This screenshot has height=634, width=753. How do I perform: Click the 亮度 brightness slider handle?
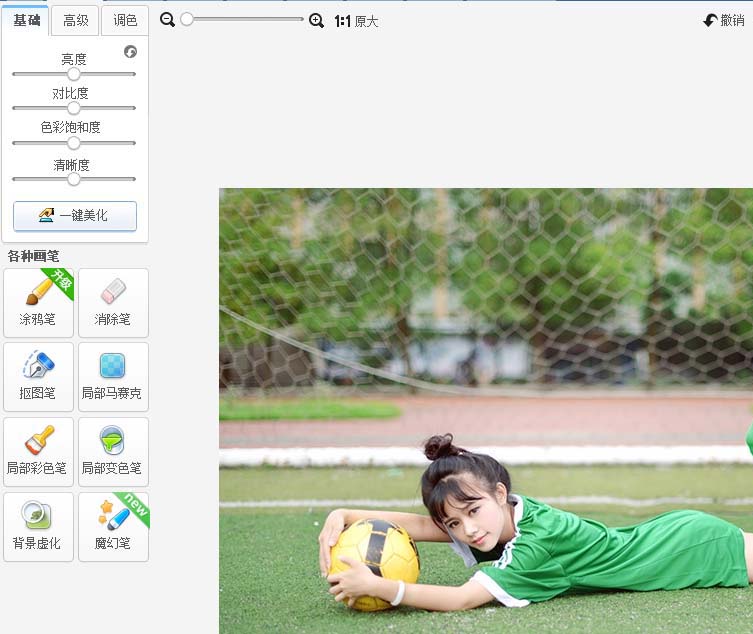[73, 74]
